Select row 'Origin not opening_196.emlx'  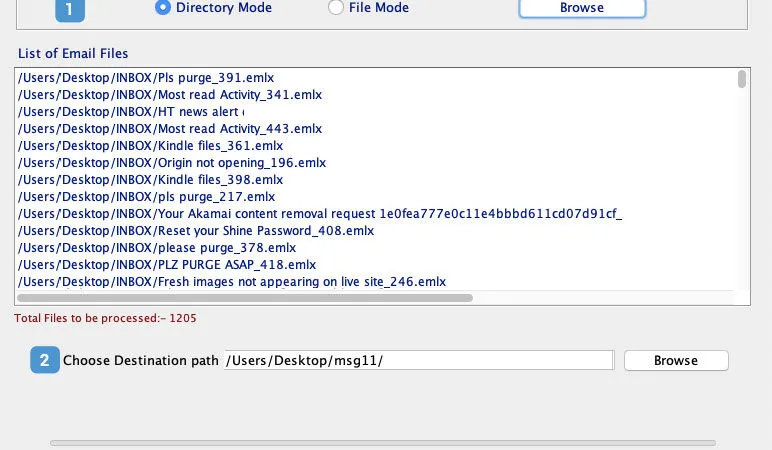coord(376,162)
